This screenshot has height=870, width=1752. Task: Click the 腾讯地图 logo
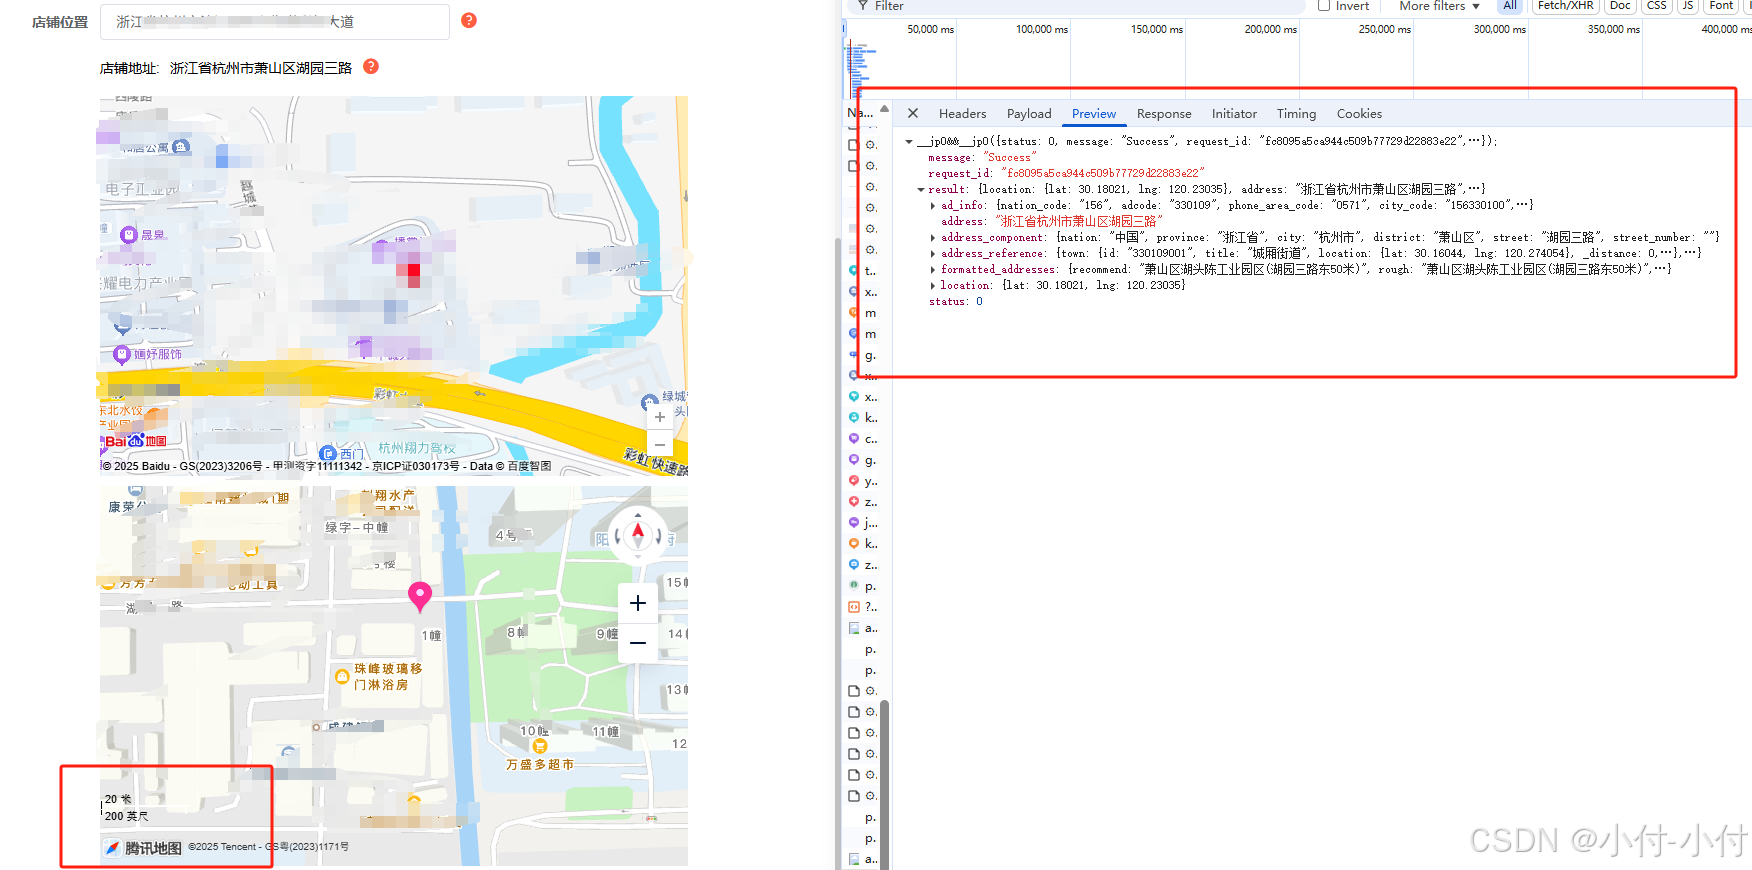coord(143,848)
